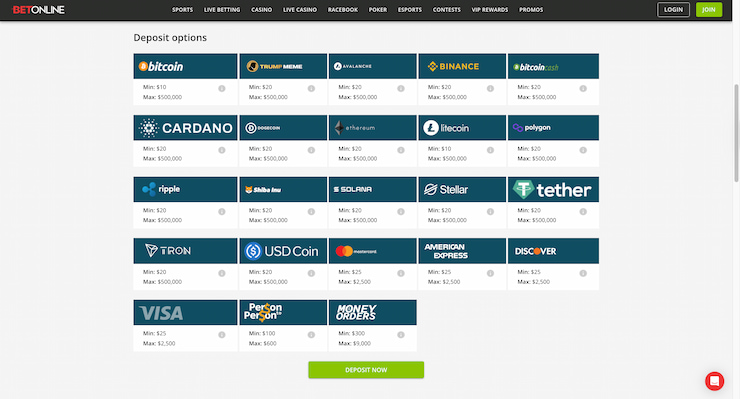Go to the Poker section

[x=378, y=9]
